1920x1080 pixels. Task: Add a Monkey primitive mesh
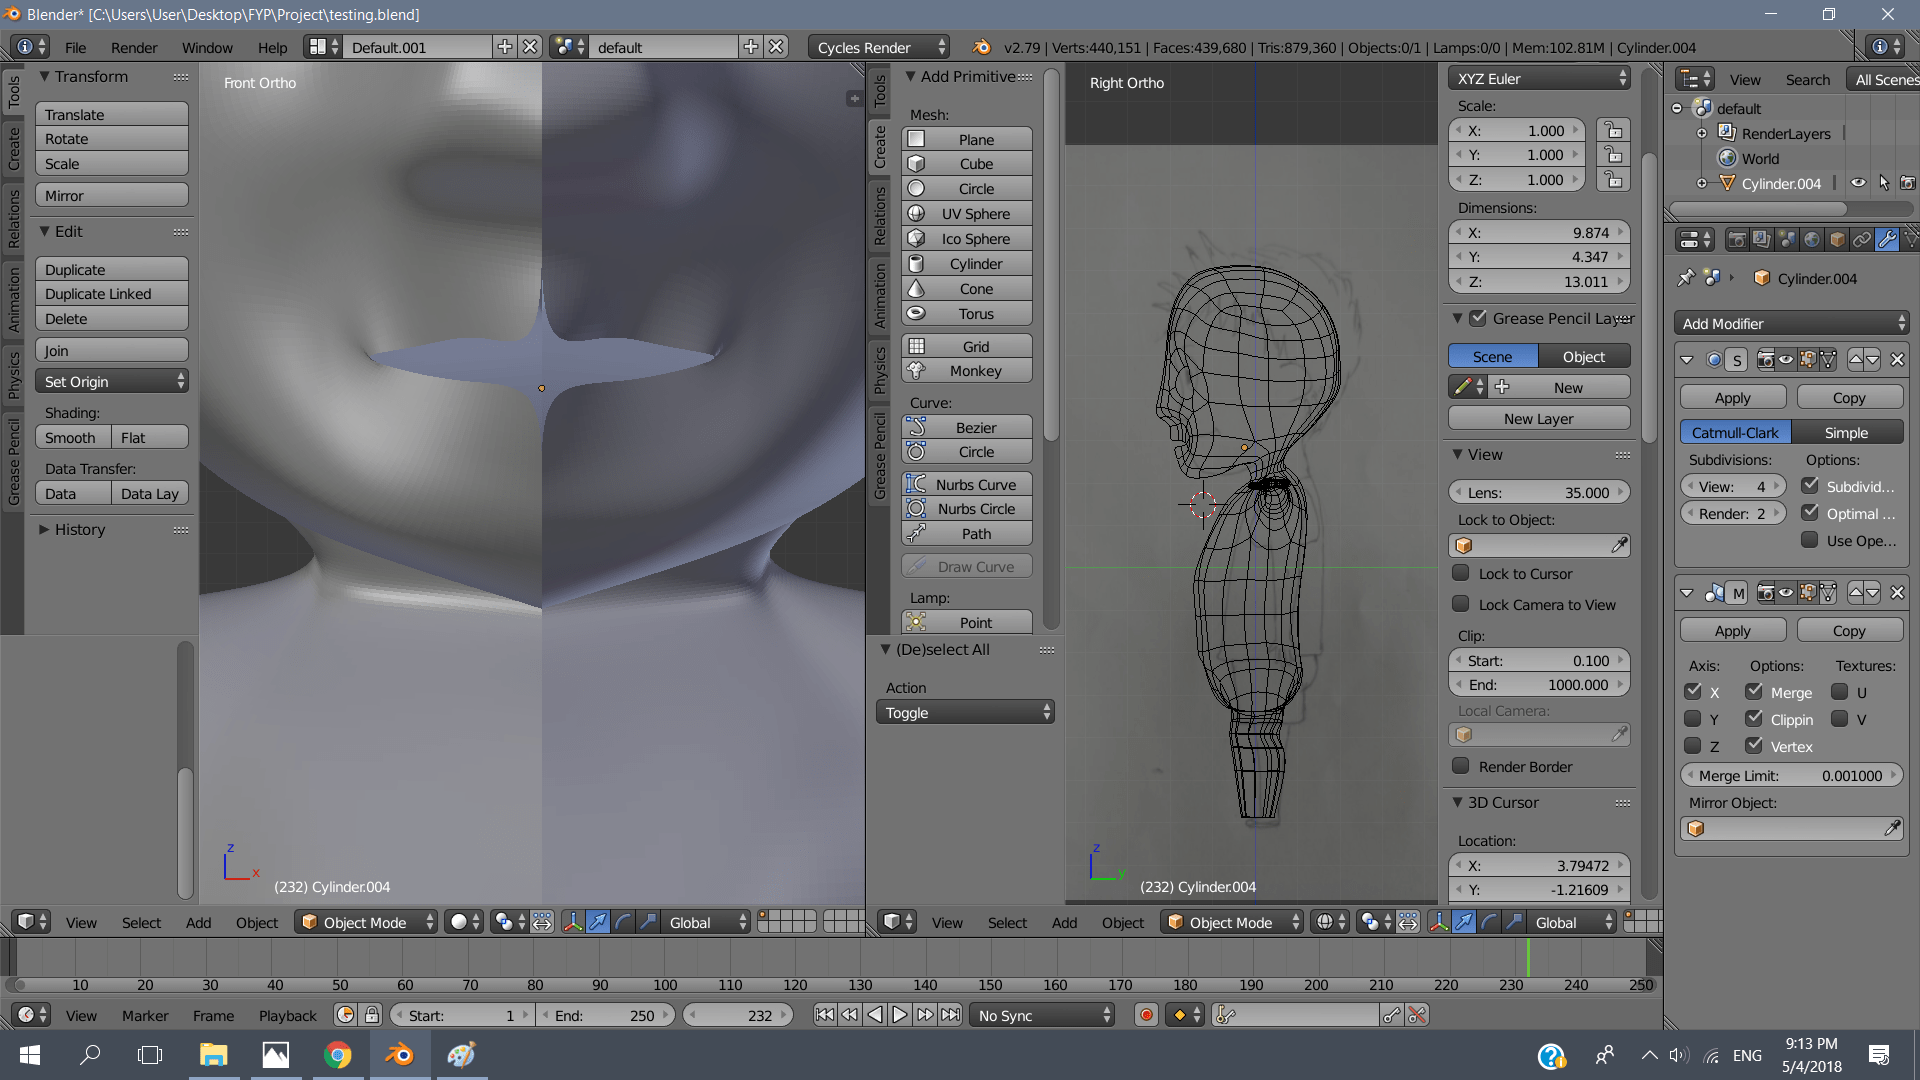[x=966, y=370]
